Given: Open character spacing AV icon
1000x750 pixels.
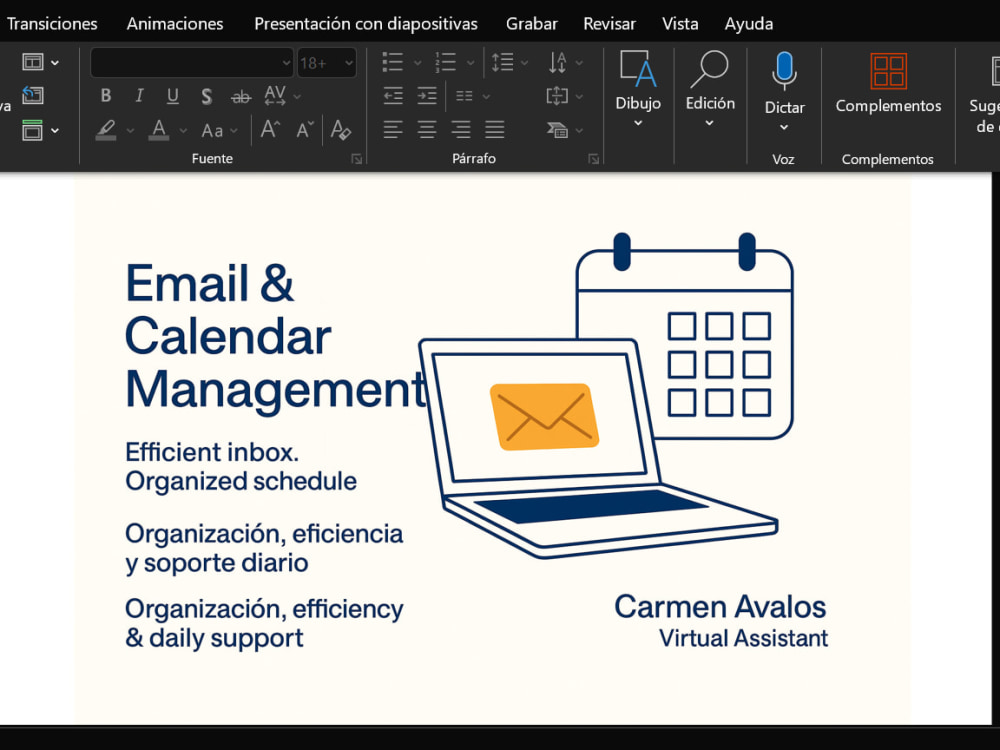Looking at the screenshot, I should click(275, 96).
